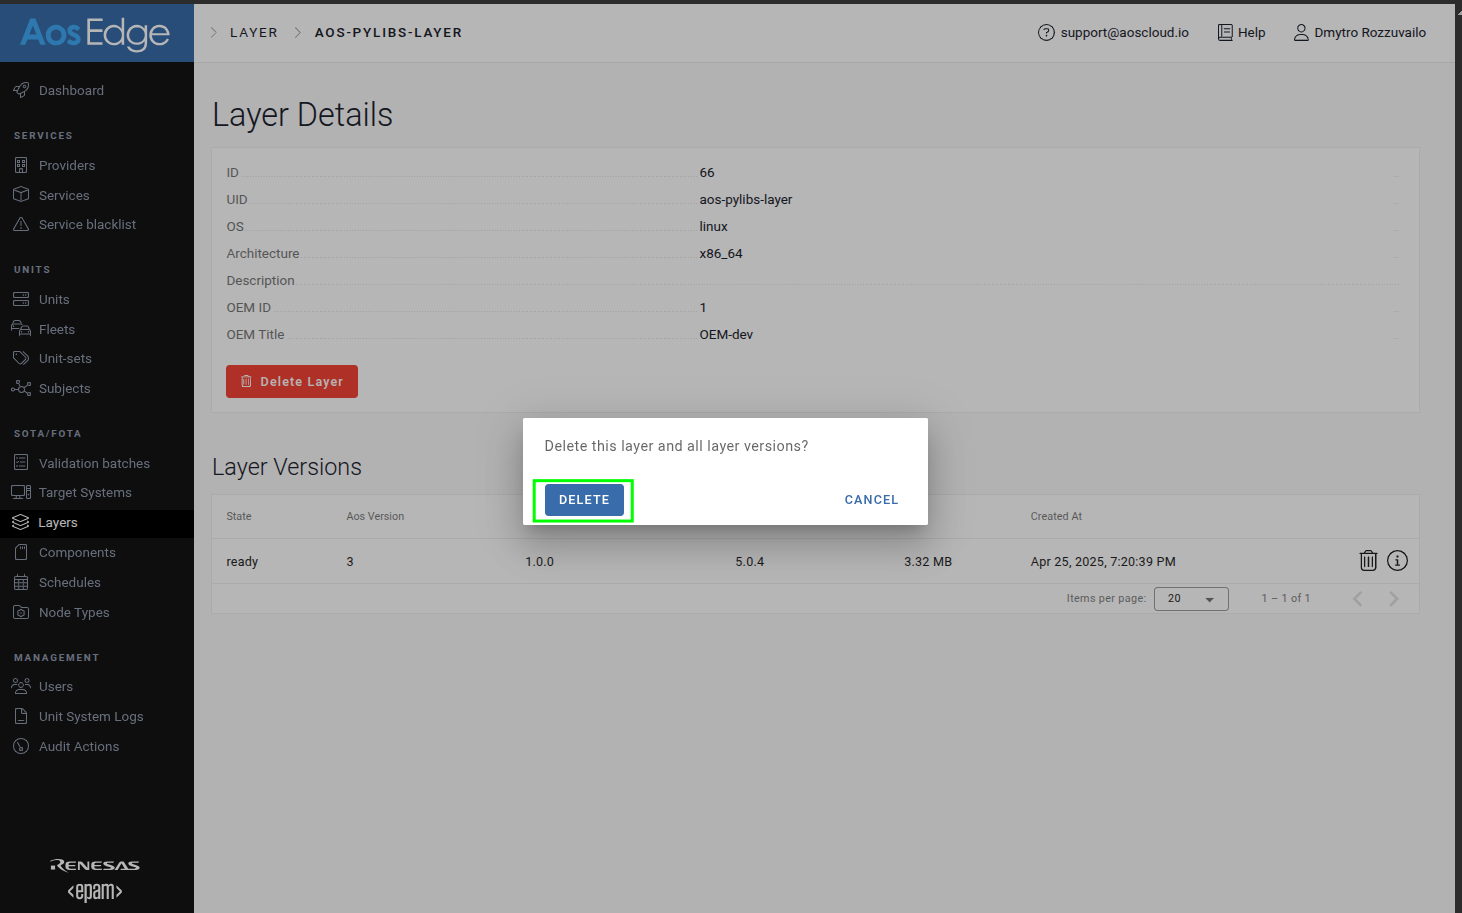Cancel the layer deletion dialog
Screen dimensions: 1462x913
[870, 499]
